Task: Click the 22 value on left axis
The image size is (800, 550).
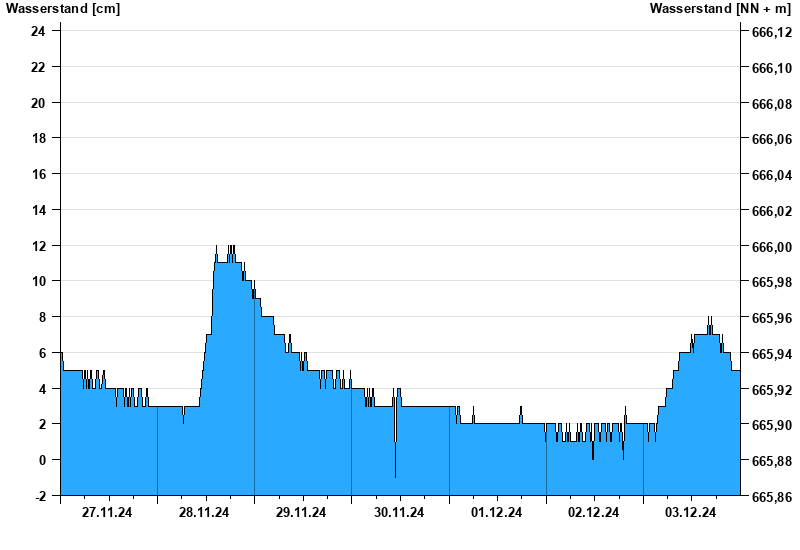Action: pyautogui.click(x=38, y=67)
